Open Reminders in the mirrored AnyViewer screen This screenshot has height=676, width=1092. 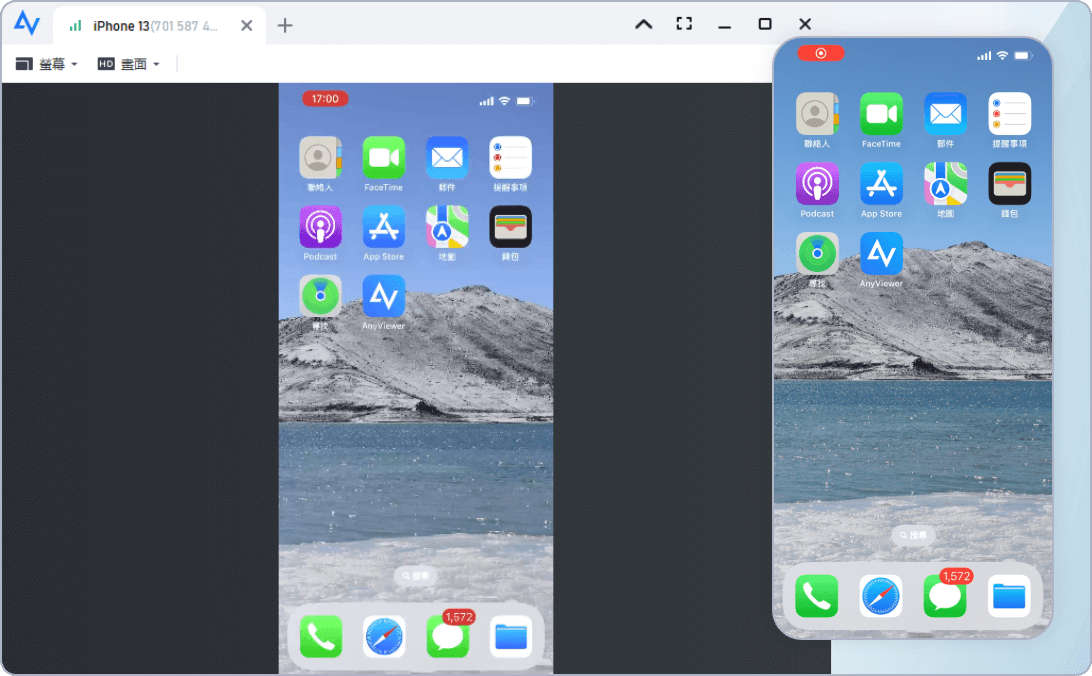[510, 157]
